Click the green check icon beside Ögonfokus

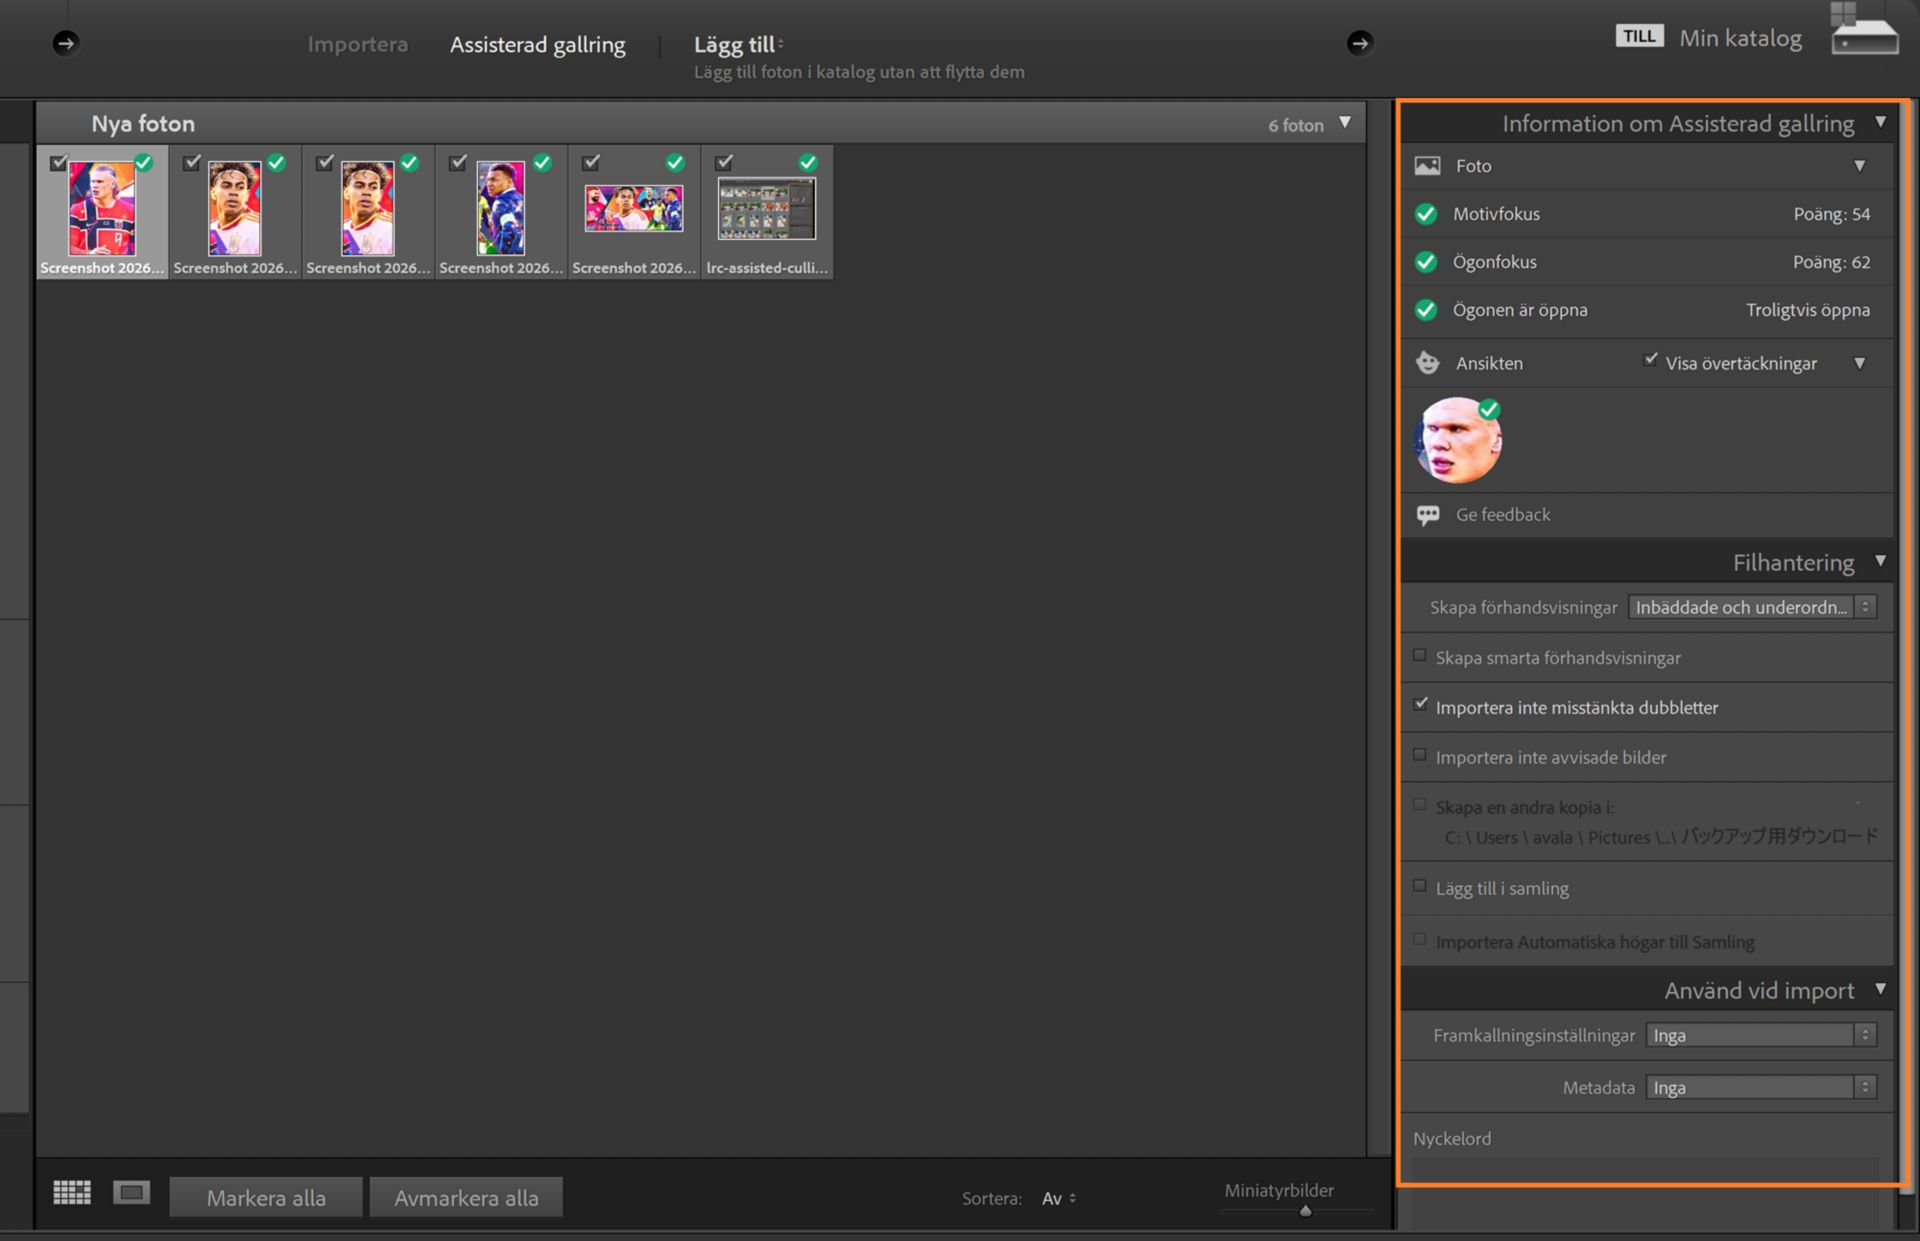pyautogui.click(x=1427, y=262)
